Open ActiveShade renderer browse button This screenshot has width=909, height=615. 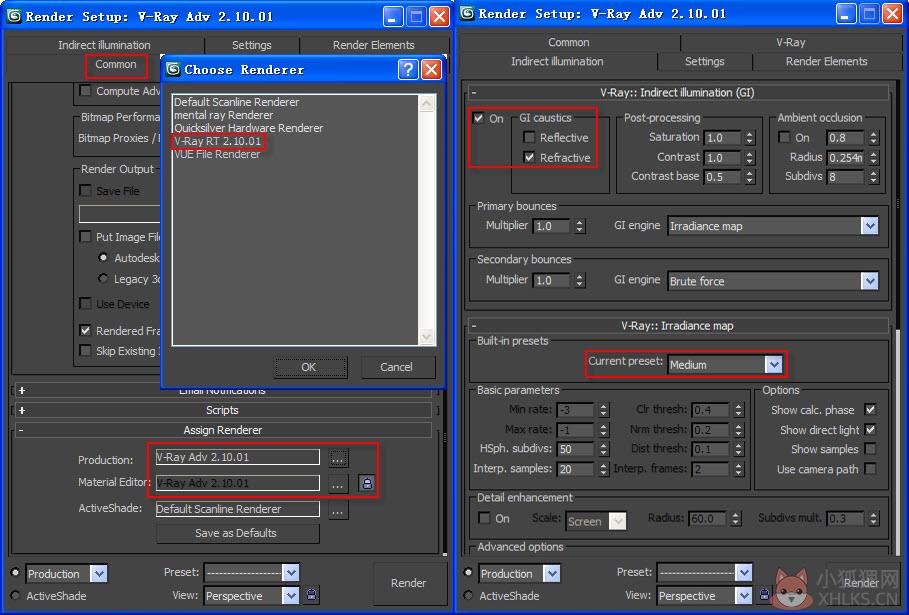click(x=338, y=510)
